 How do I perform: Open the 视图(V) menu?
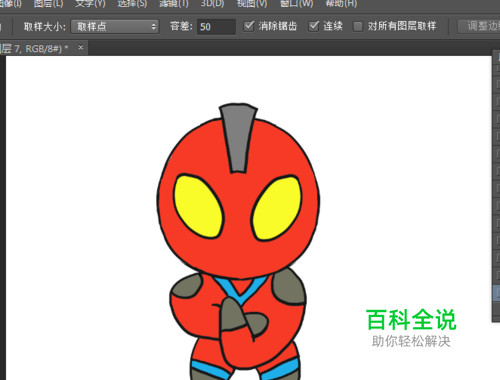(252, 3)
